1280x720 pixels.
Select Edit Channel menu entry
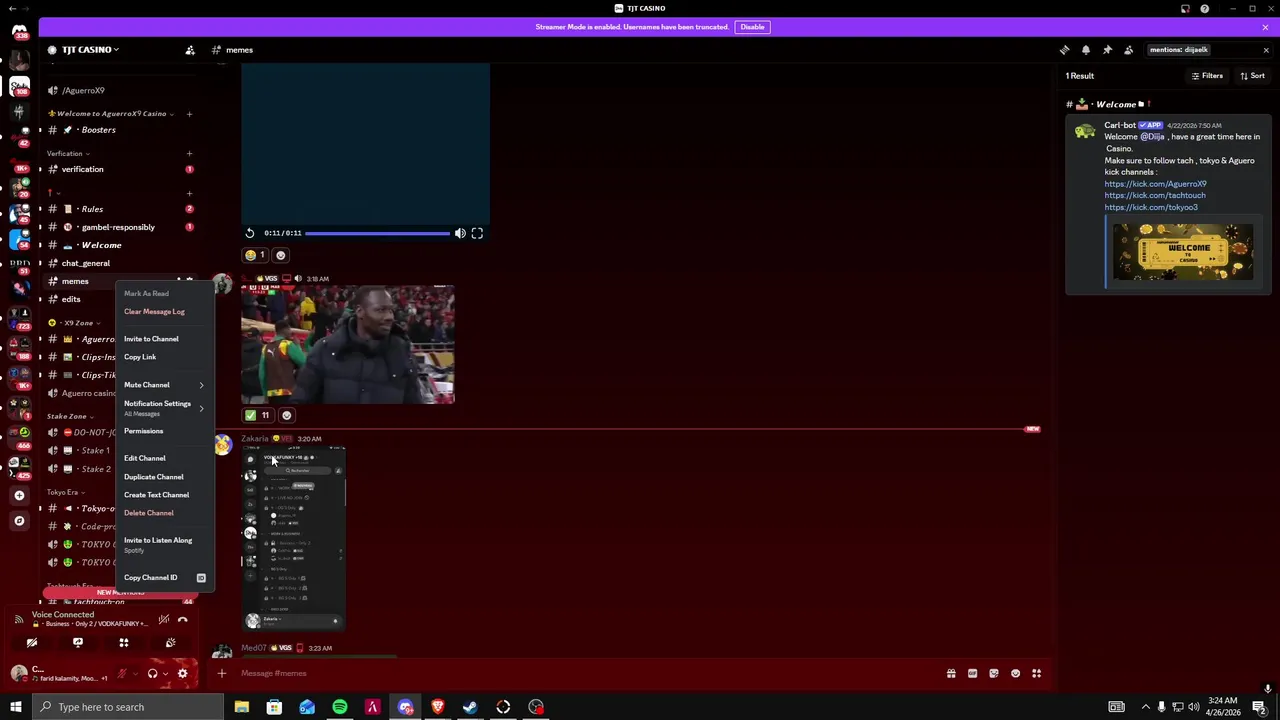(145, 458)
